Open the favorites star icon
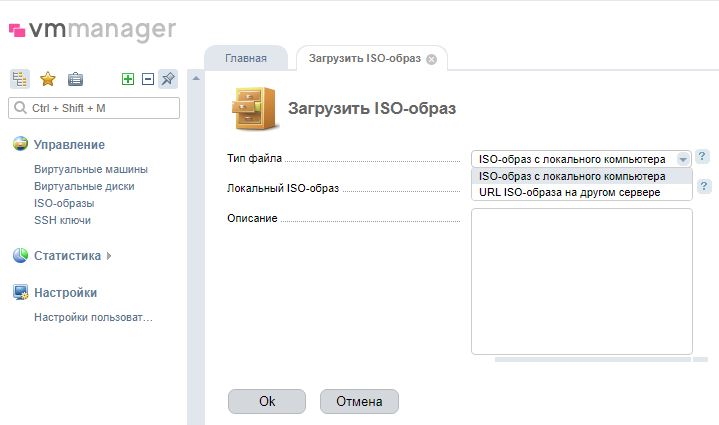 48,79
